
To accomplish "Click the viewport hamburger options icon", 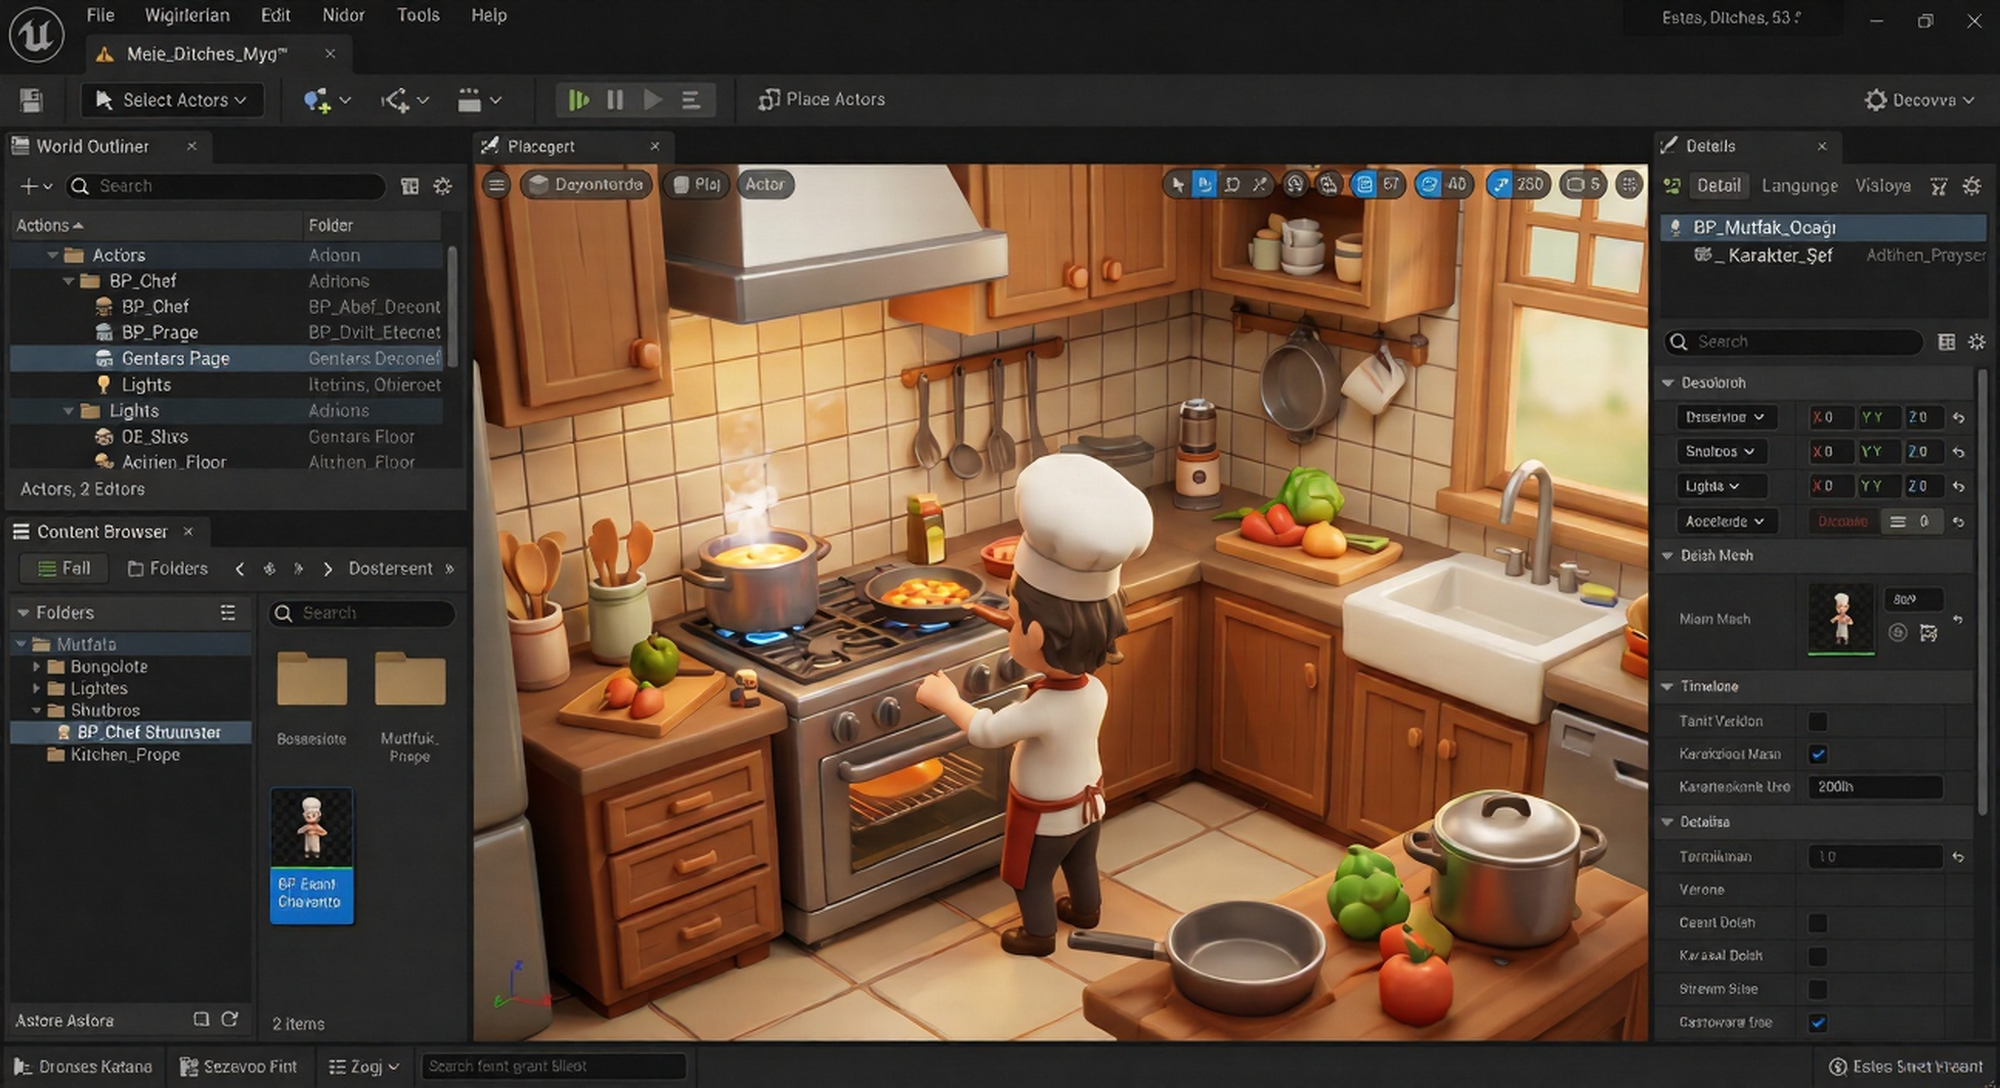I will click(496, 185).
